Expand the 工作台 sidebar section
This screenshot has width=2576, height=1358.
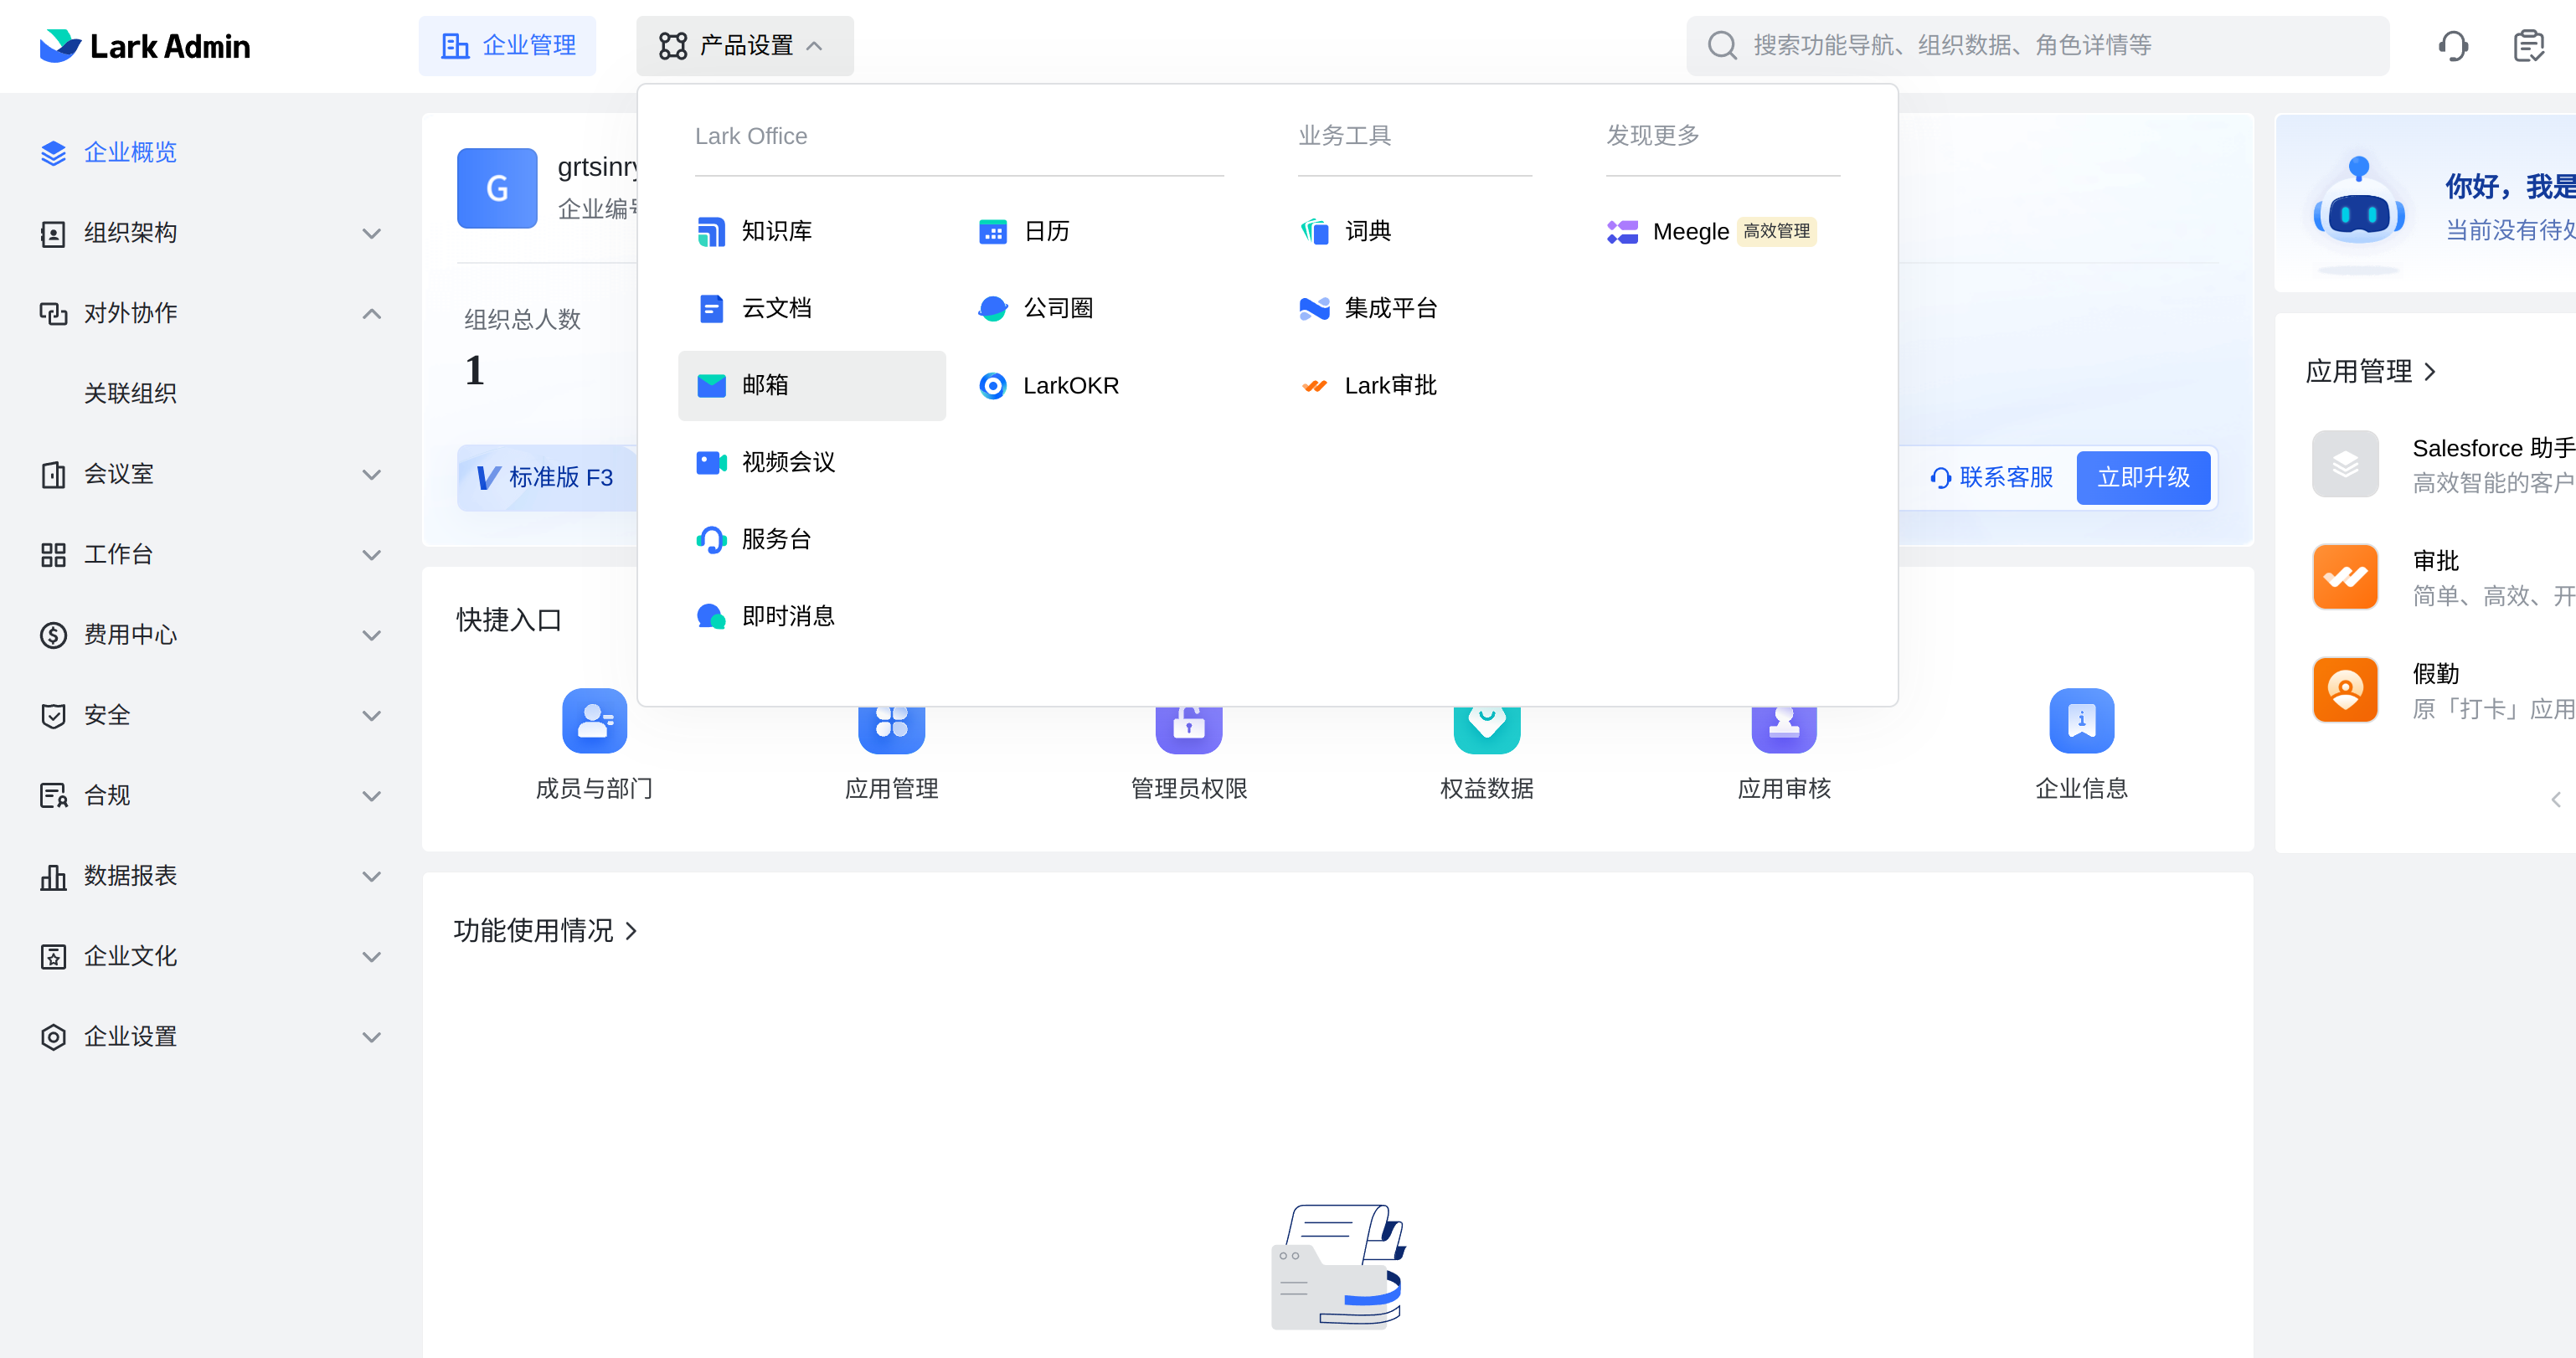coord(372,555)
